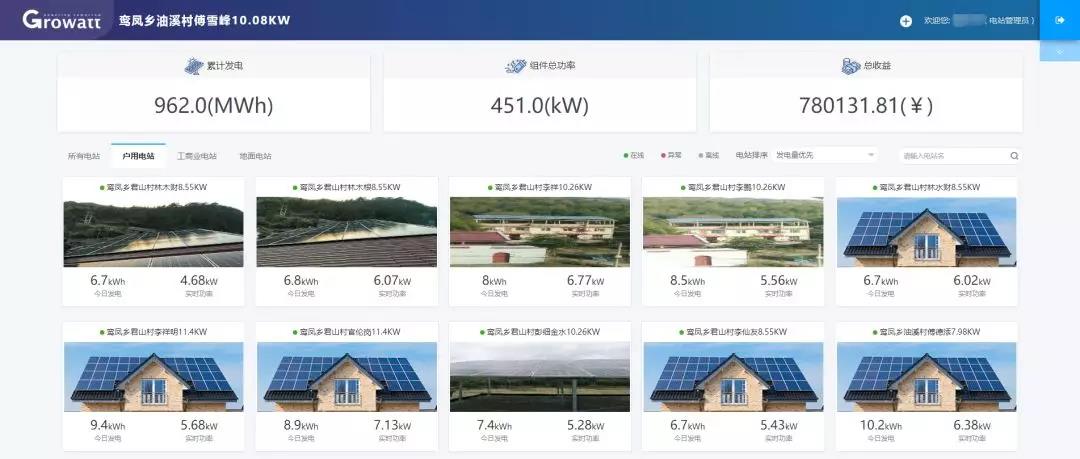Screen dimensions: 1080x459
Task: Click the Growatt logo in header
Action: (62, 20)
